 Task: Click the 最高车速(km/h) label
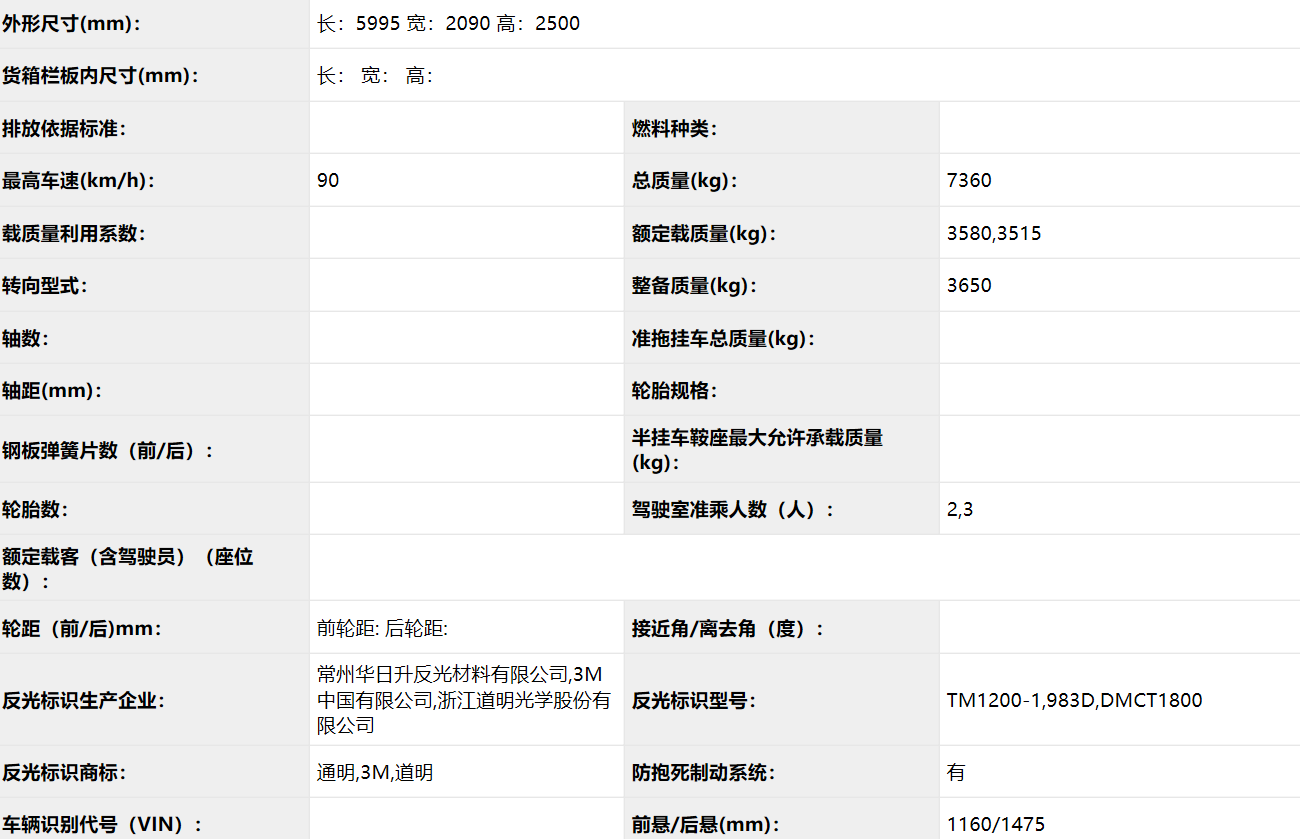tap(79, 181)
